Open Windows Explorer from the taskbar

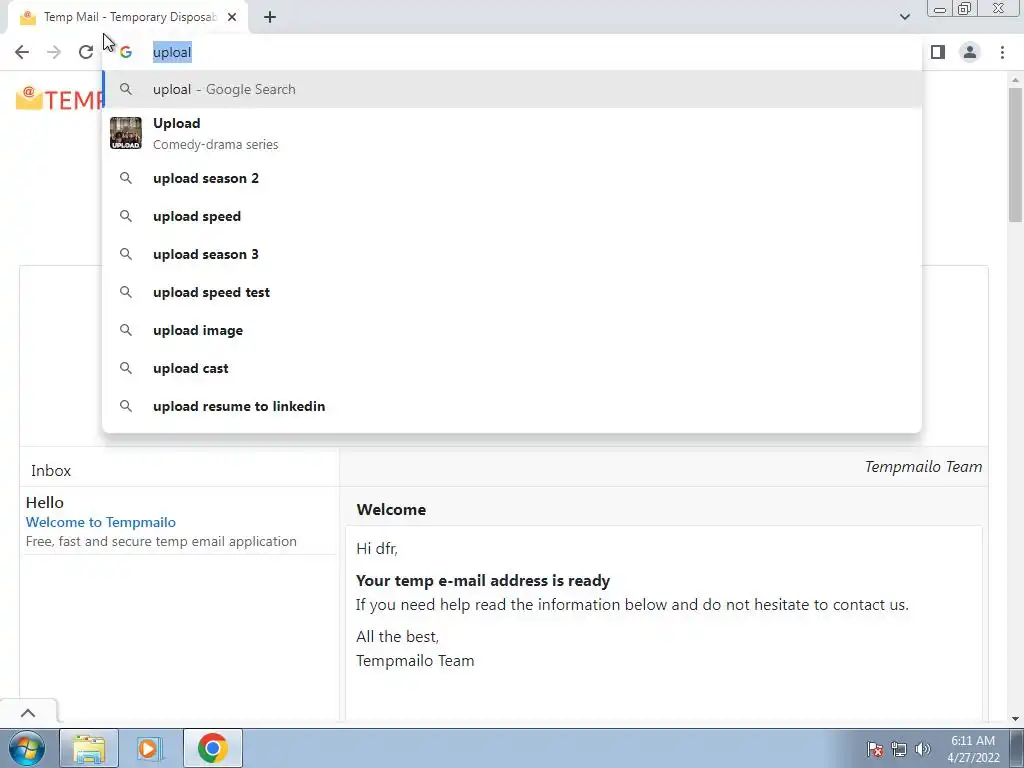click(x=89, y=748)
